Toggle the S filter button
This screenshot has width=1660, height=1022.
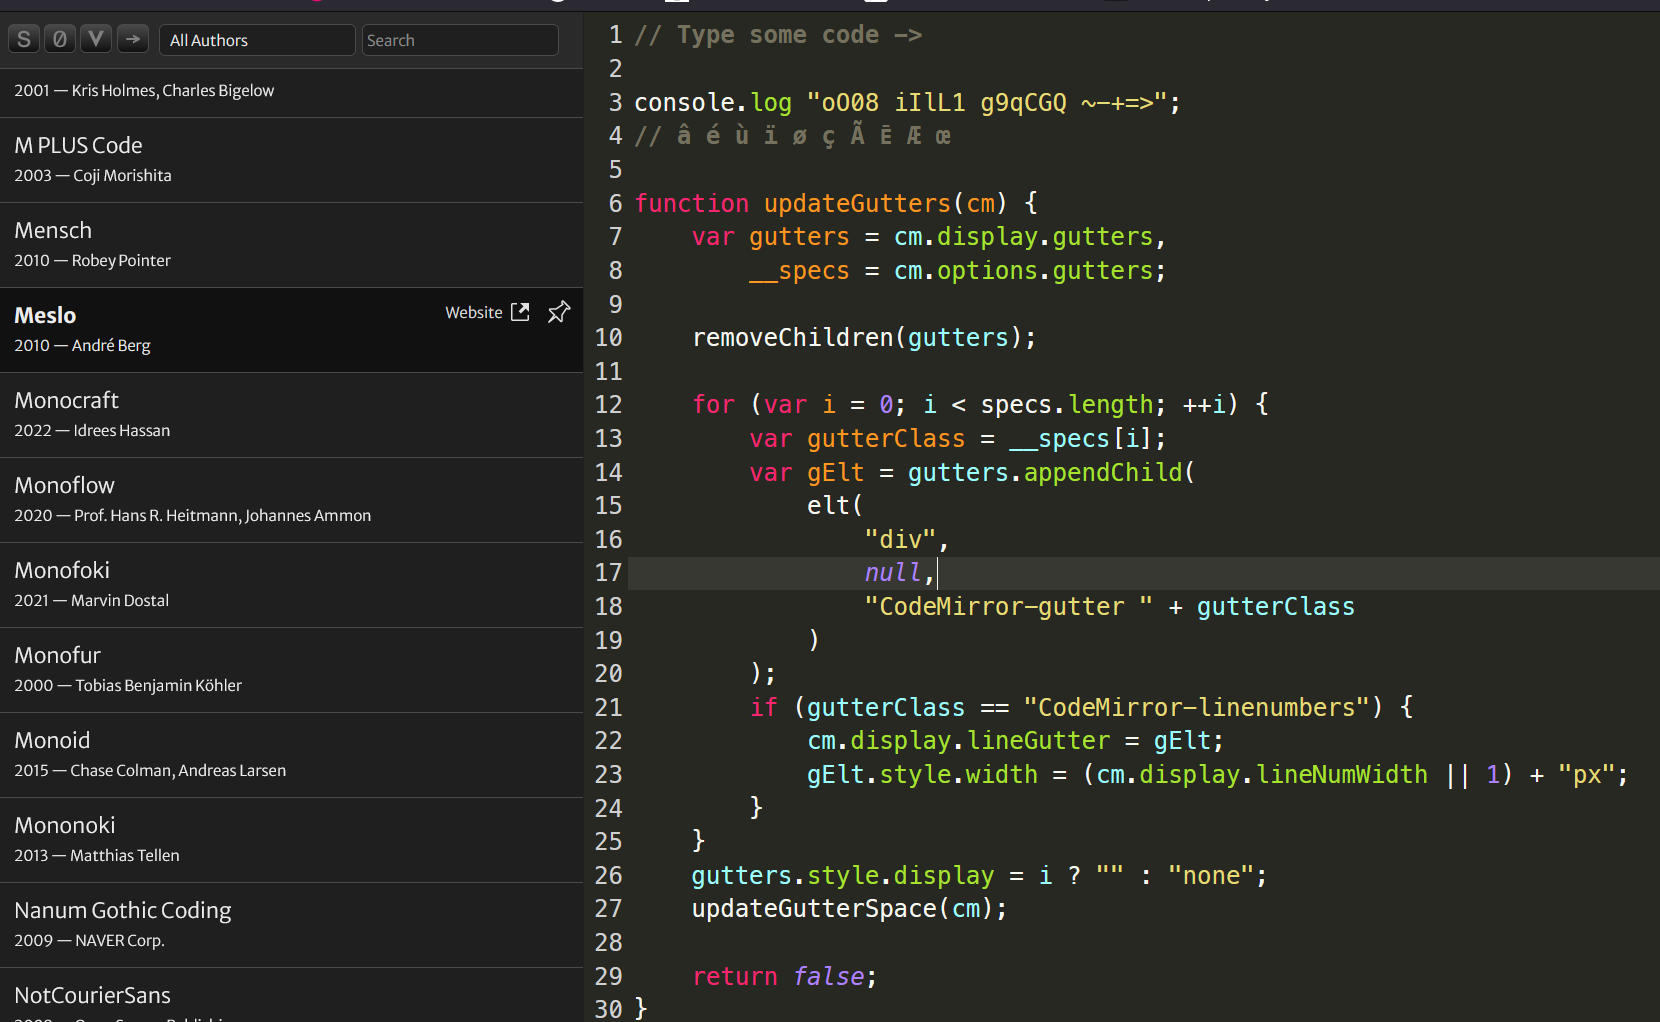pyautogui.click(x=24, y=40)
